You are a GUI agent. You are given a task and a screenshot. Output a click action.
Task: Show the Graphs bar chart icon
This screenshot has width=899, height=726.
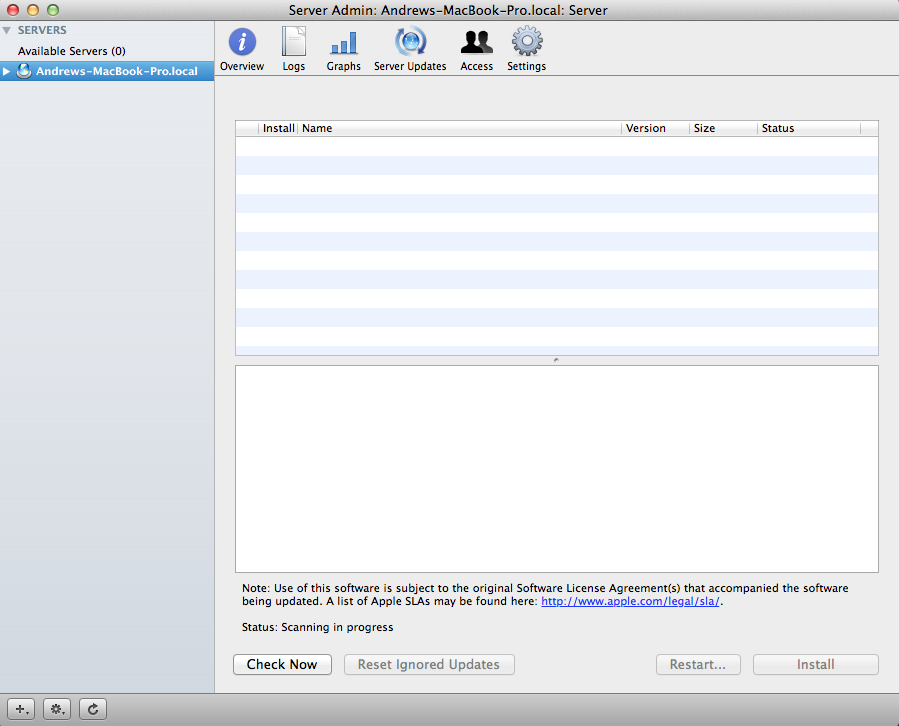(x=343, y=44)
